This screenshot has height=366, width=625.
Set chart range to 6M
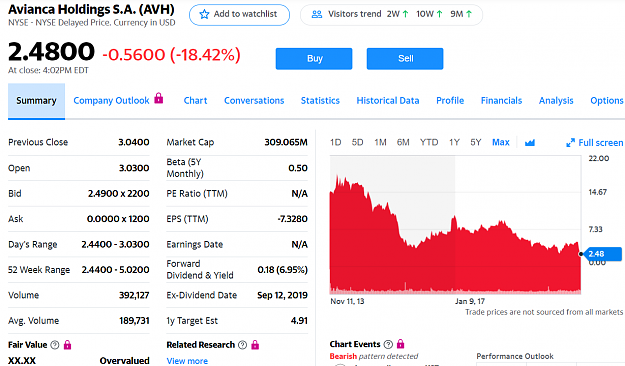click(x=403, y=142)
